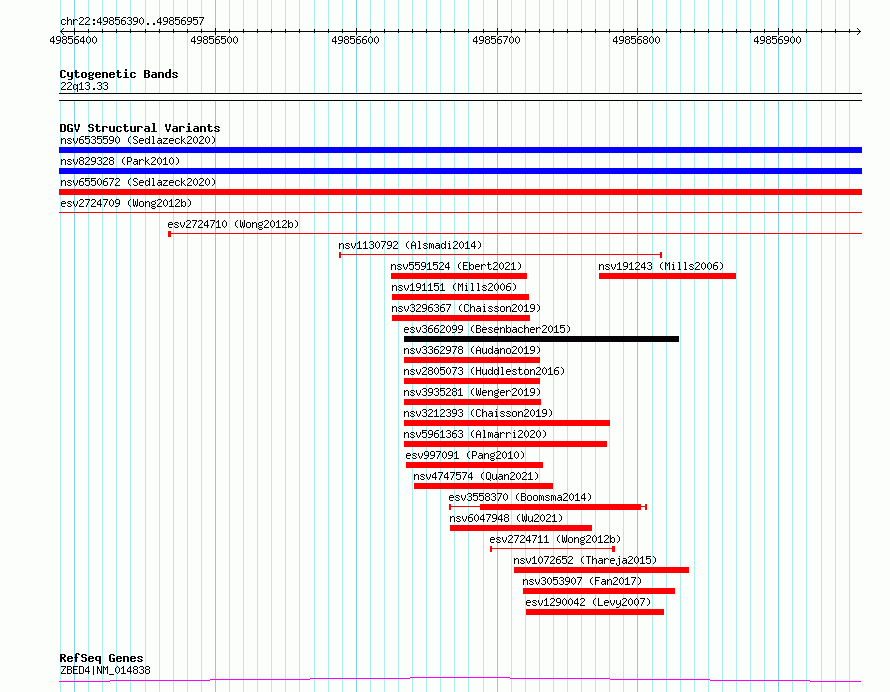Click ruler position 49856400
Image resolution: width=890 pixels, height=692 pixels.
coord(73,40)
